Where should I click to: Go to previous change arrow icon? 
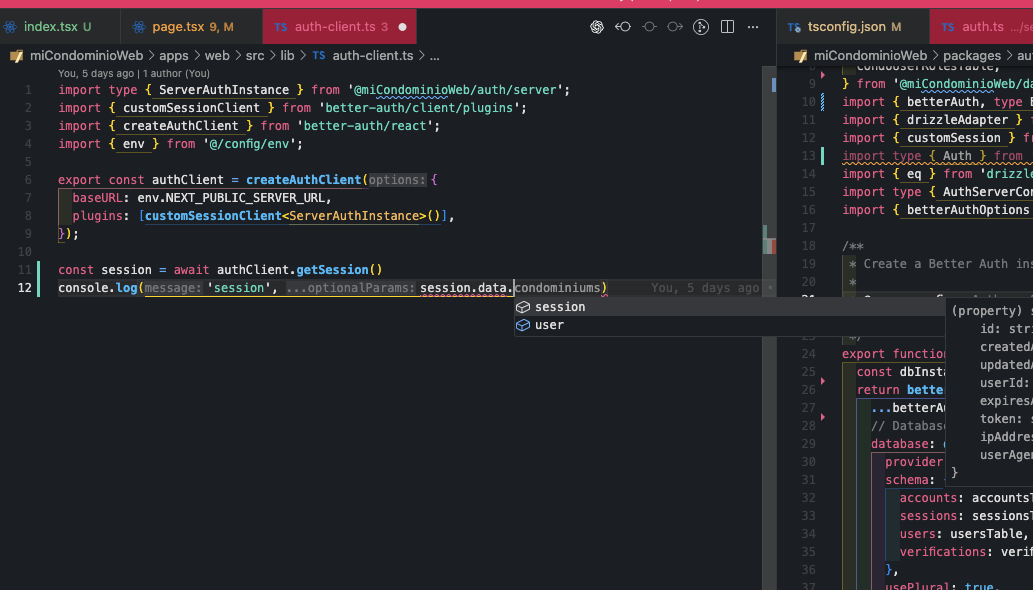(x=623, y=27)
